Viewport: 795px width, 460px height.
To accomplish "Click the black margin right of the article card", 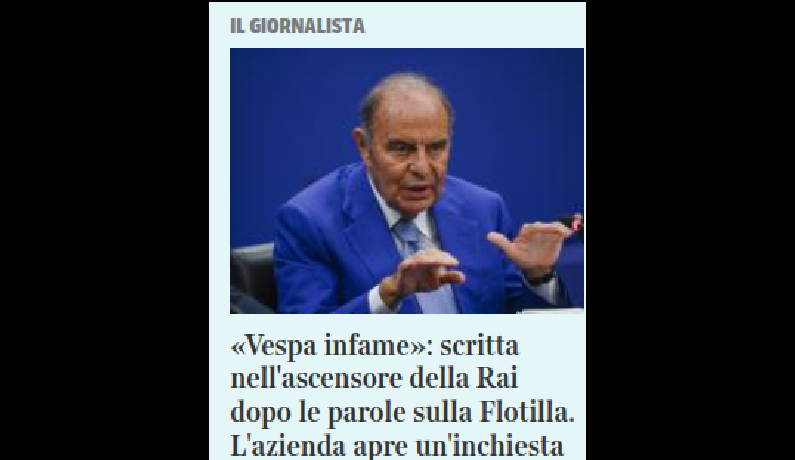I will pos(691,230).
